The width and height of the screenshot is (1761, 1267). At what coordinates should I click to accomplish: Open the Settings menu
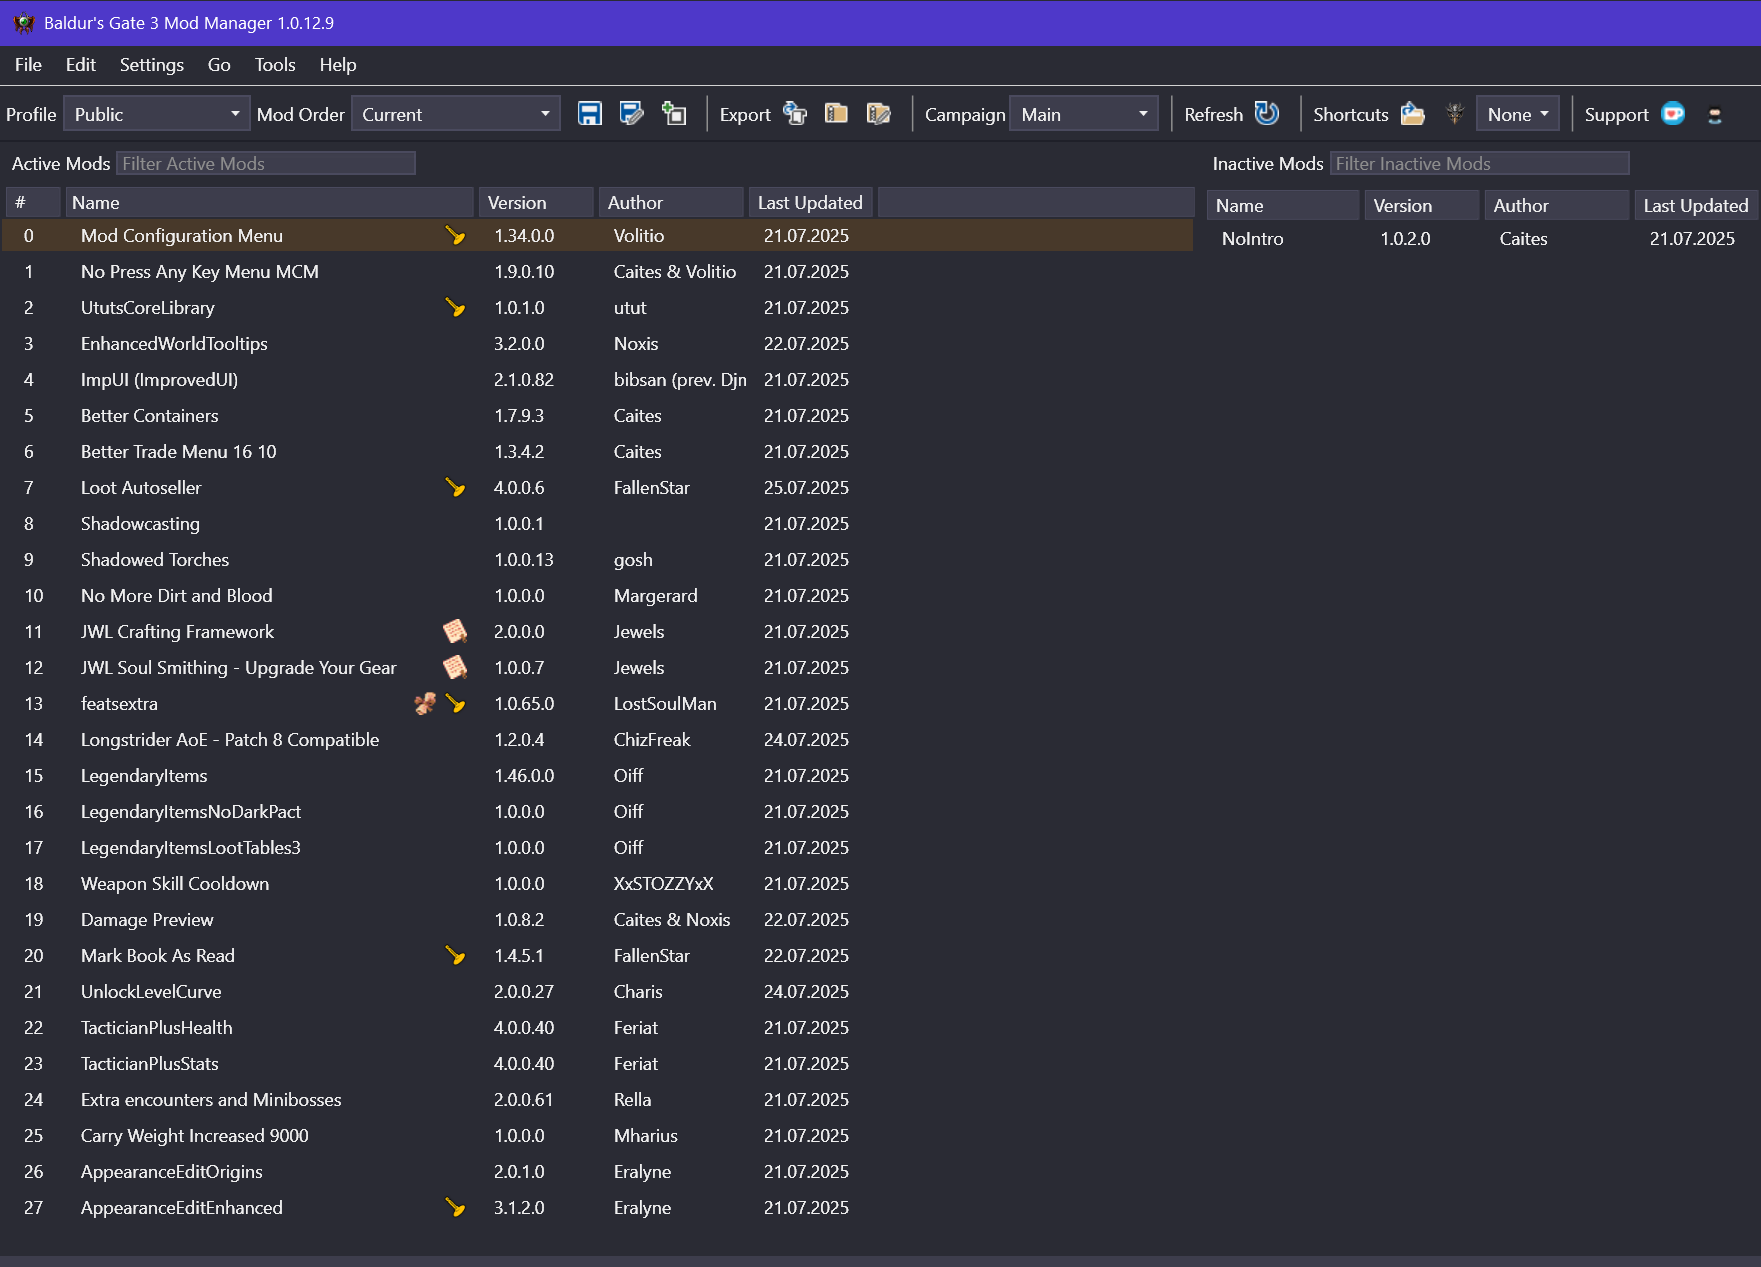point(152,65)
